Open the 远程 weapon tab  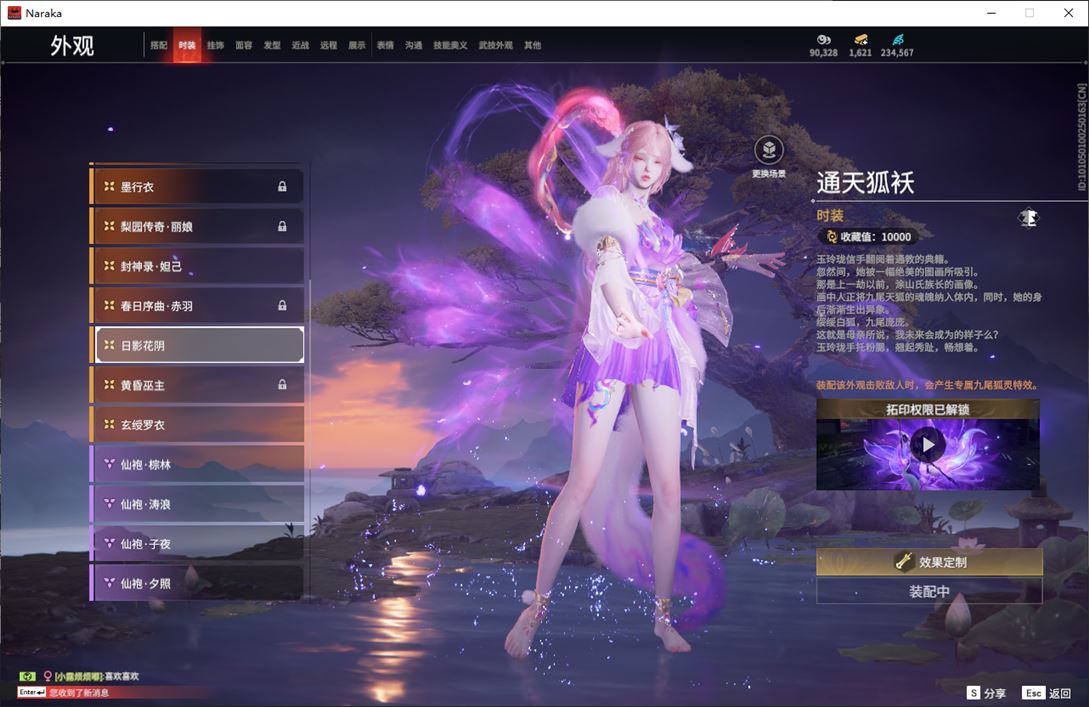click(329, 45)
